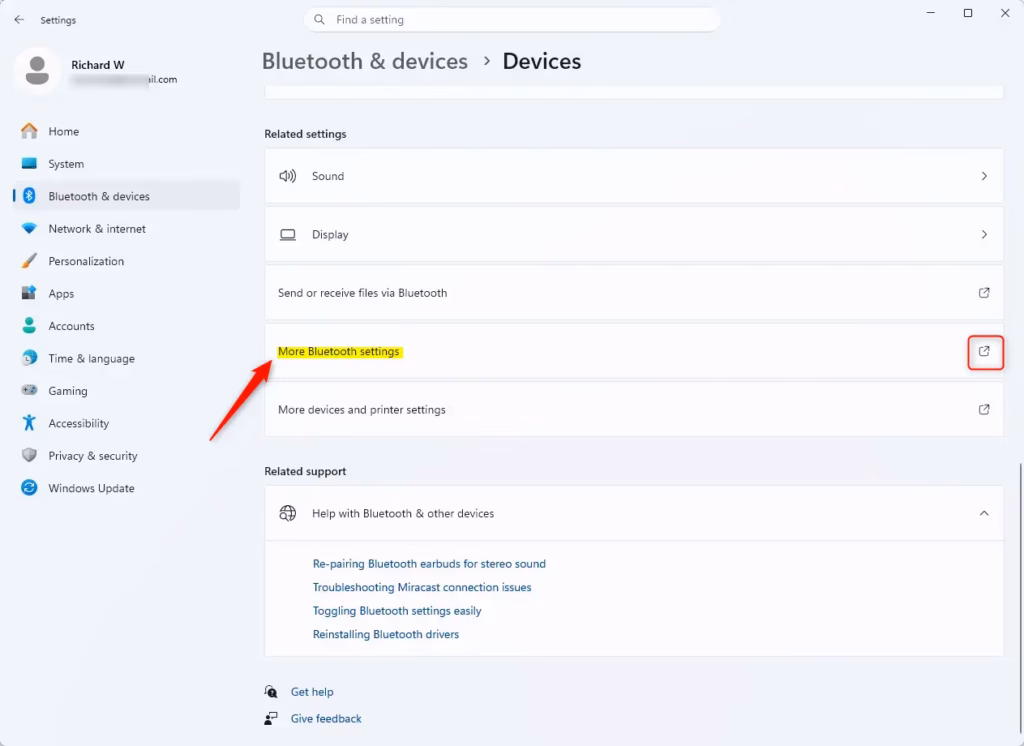Click the Gaming controller icon
Viewport: 1024px width, 746px height.
[x=29, y=390]
